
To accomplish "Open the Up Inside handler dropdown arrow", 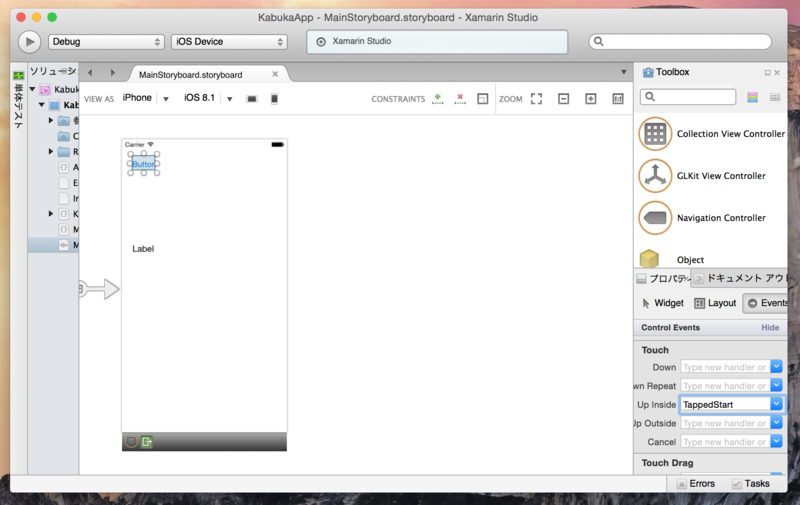I will (776, 404).
